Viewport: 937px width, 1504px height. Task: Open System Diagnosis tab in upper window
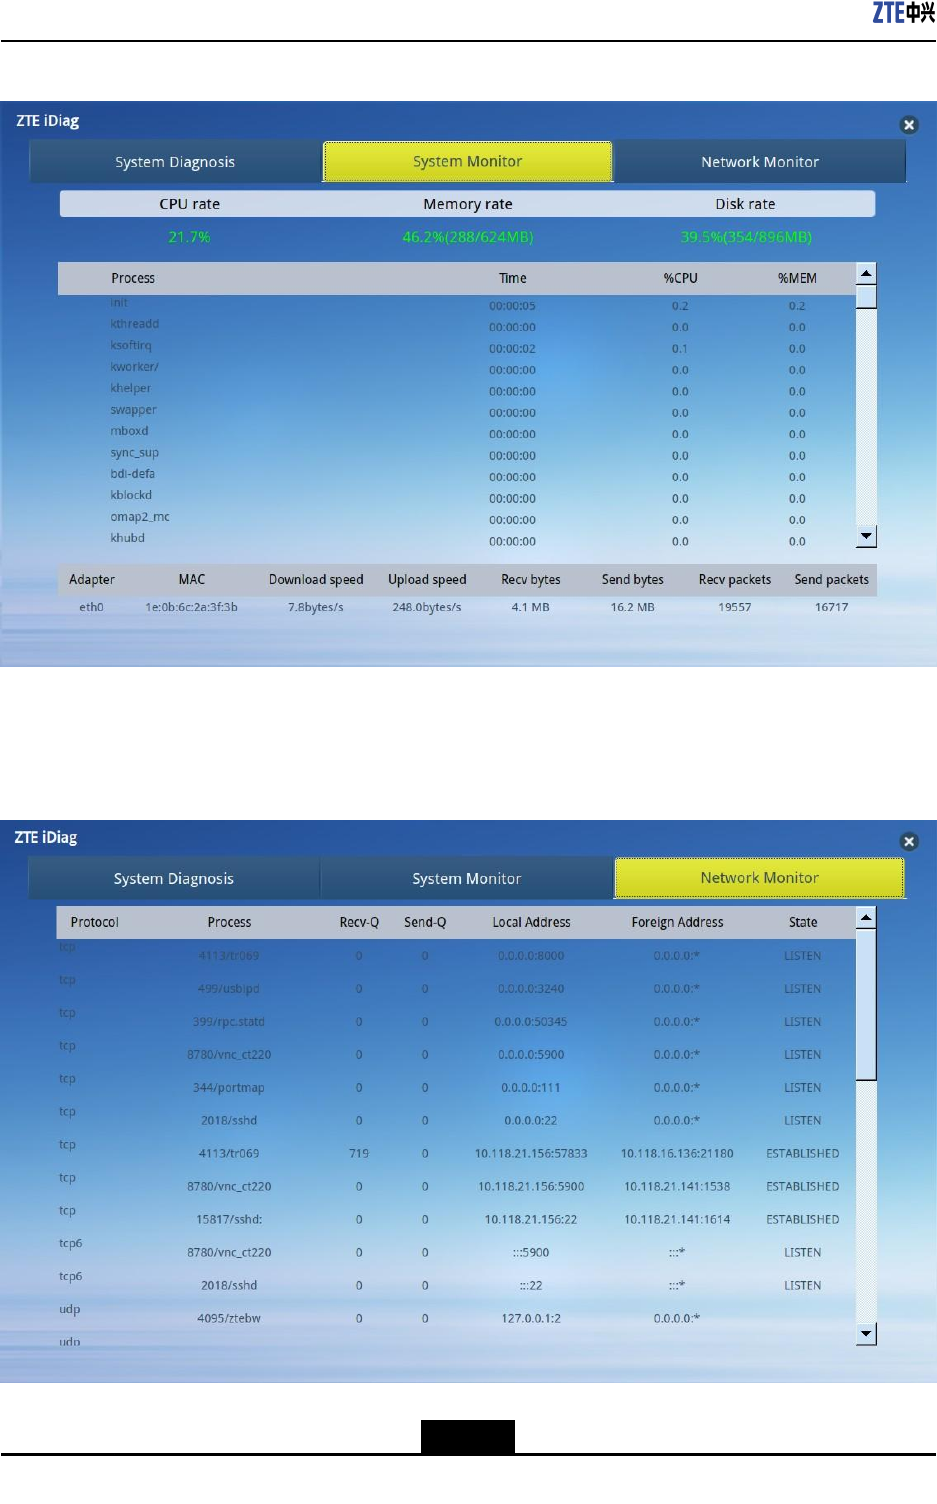click(x=175, y=162)
